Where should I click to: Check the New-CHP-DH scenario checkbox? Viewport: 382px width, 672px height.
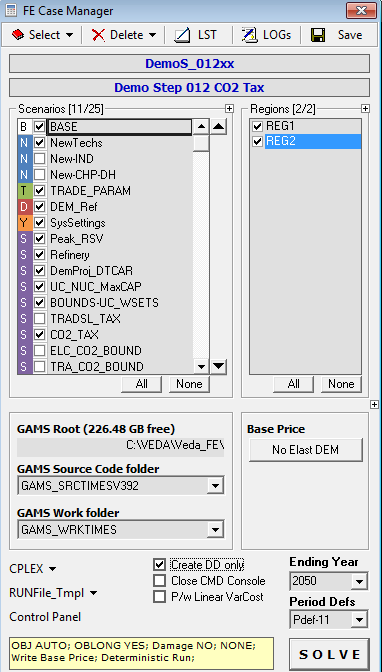pyautogui.click(x=39, y=175)
